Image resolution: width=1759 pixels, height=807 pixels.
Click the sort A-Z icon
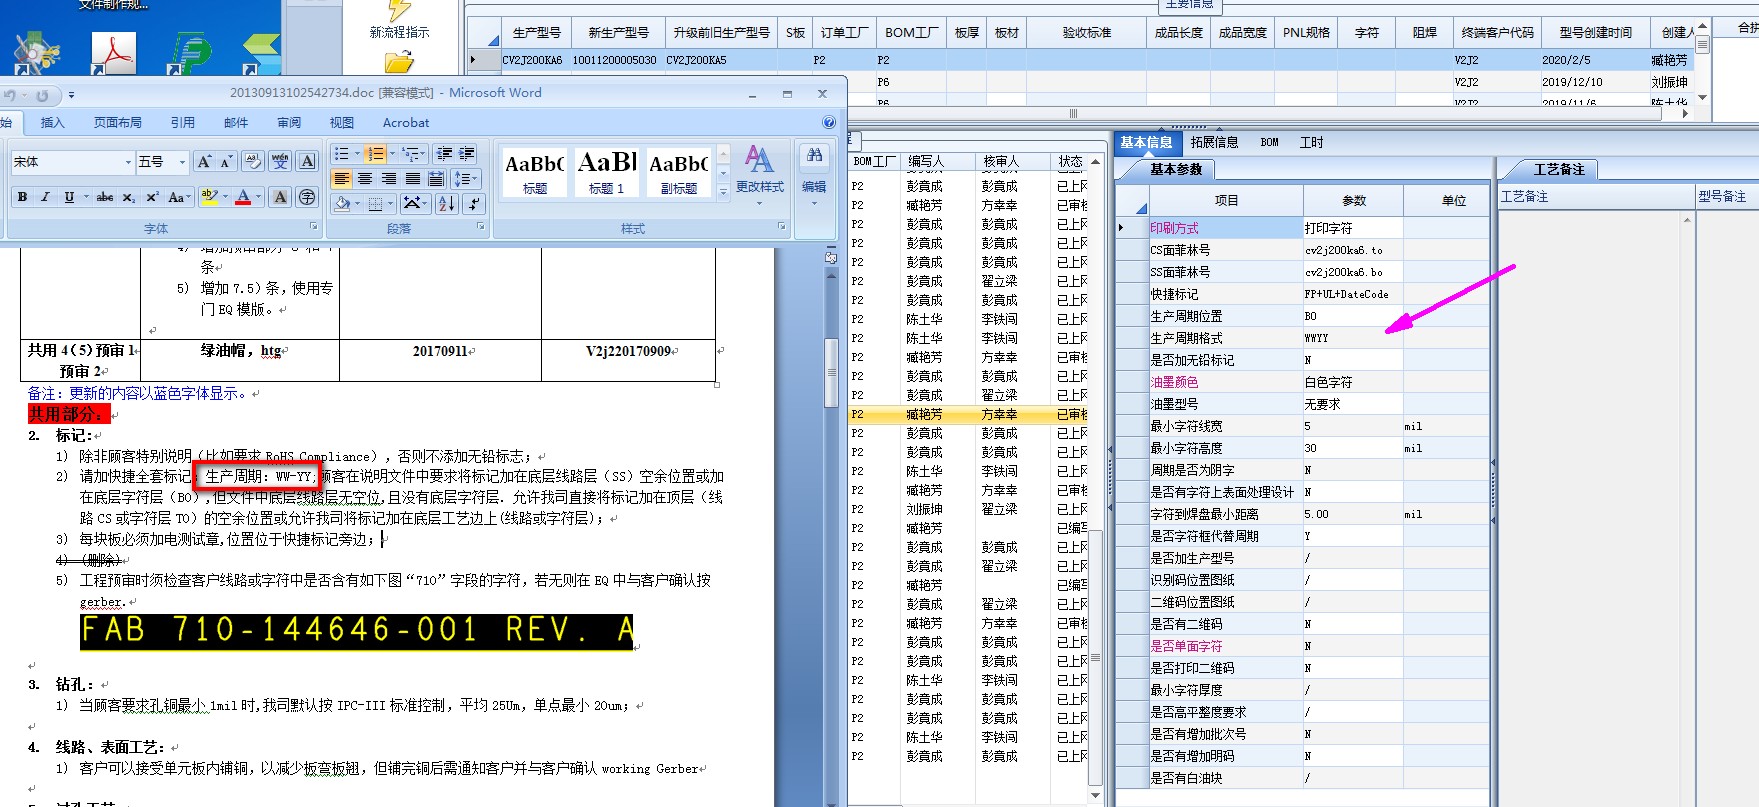447,203
